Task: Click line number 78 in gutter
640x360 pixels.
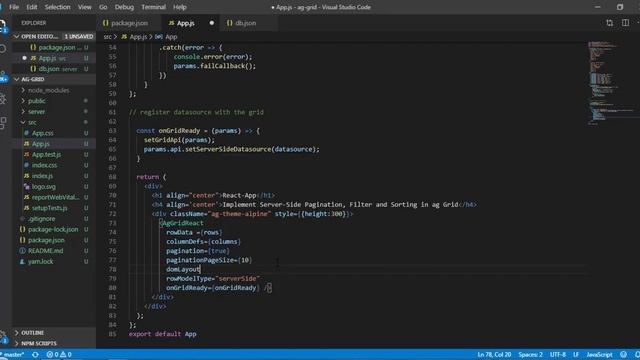Action: point(112,269)
